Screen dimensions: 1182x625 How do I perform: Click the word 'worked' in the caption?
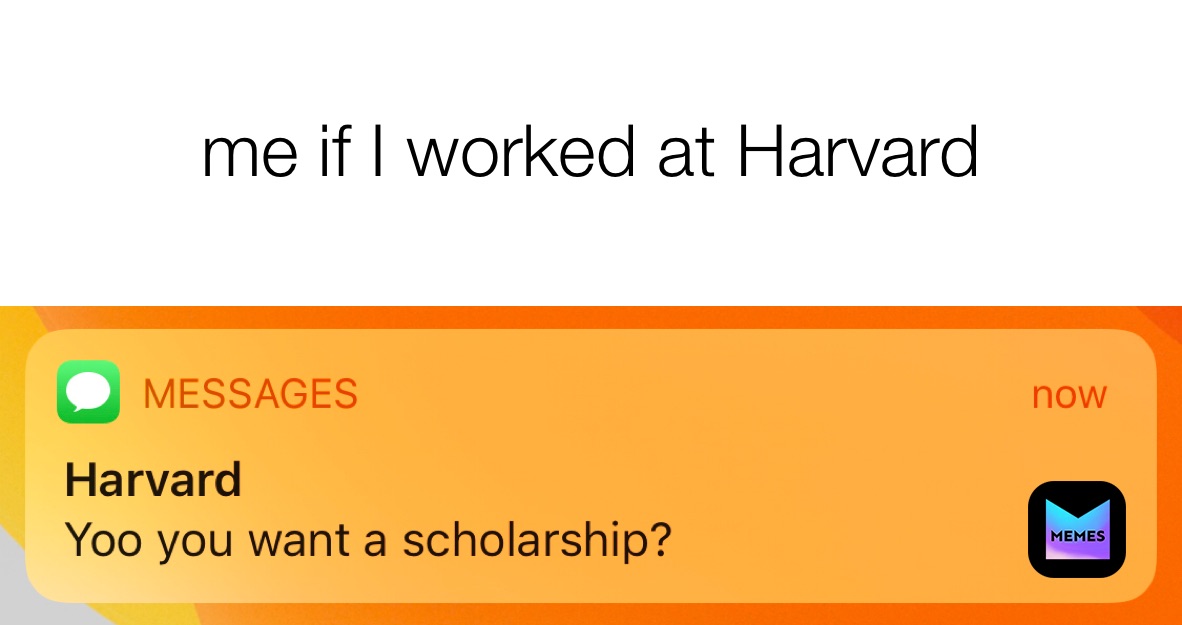520,155
